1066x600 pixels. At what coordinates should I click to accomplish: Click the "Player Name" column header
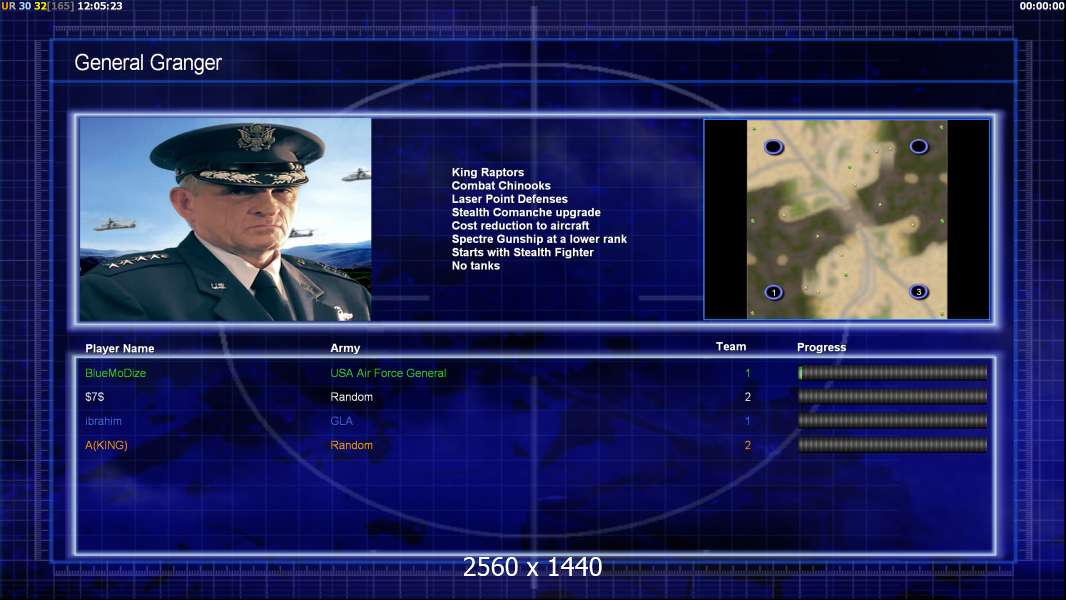[x=120, y=349]
